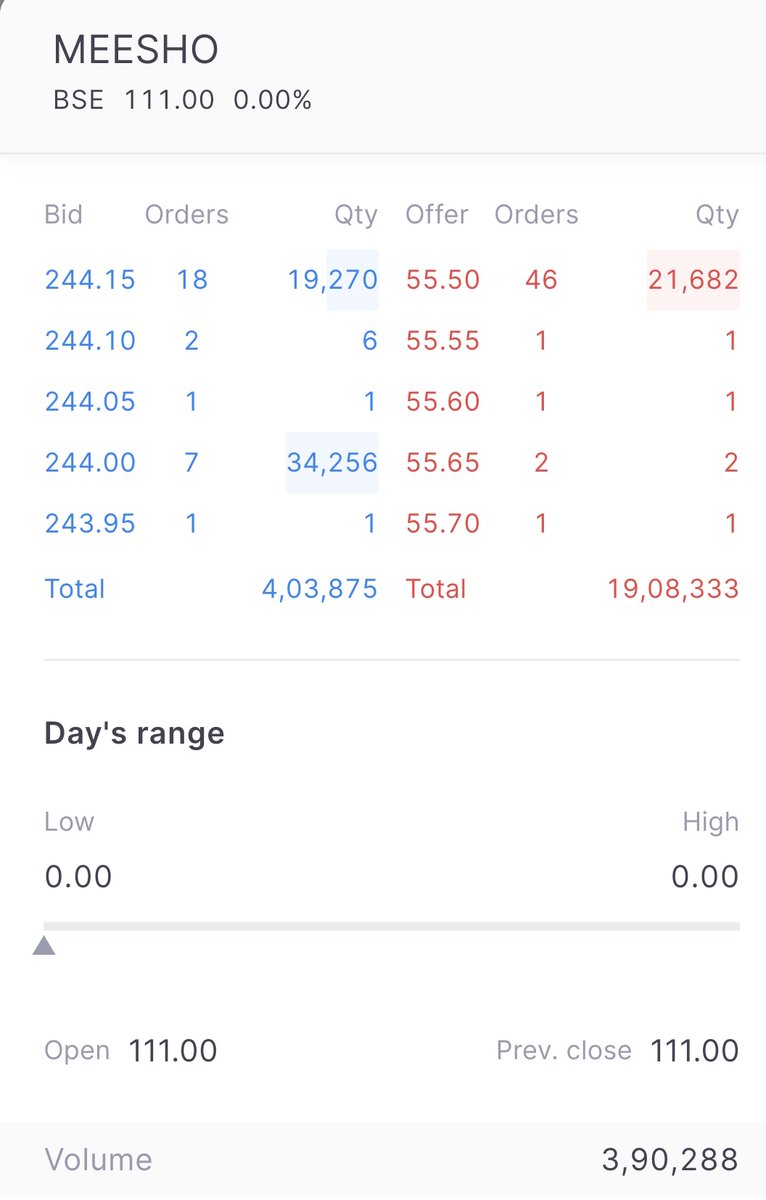This screenshot has width=766, height=1200.
Task: Tap the Day's range heading
Action: (135, 734)
